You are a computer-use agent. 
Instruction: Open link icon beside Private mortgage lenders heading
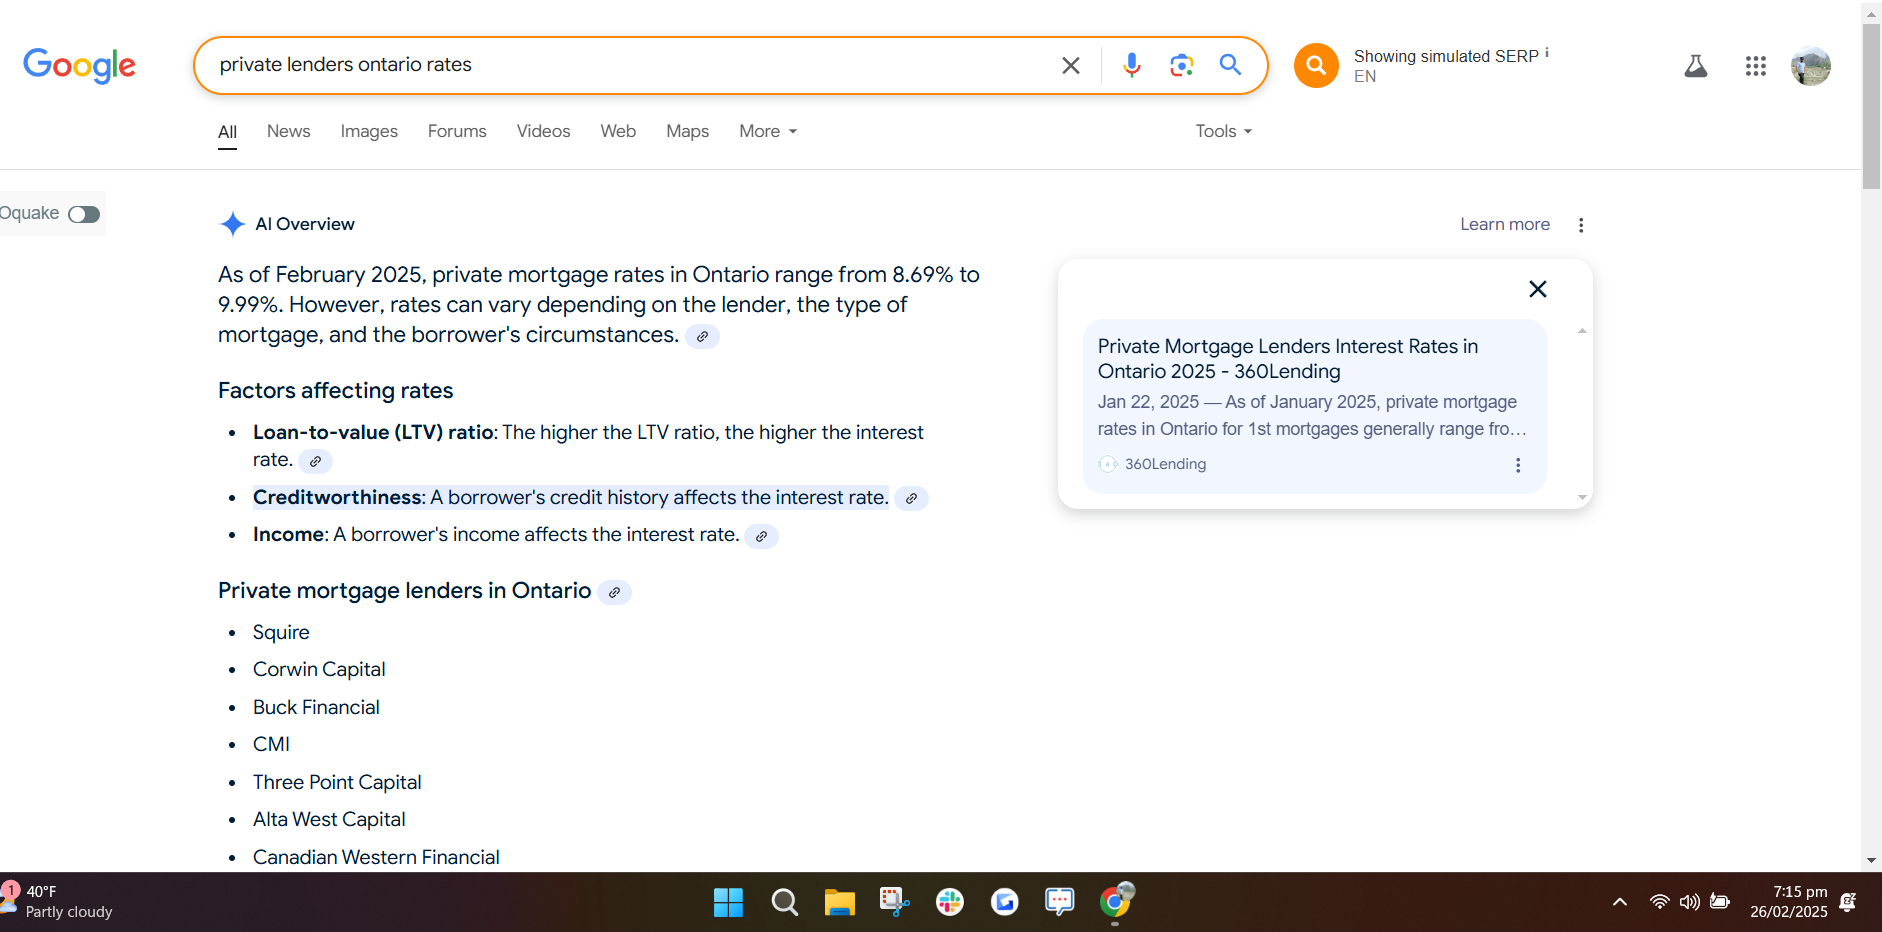coord(614,592)
